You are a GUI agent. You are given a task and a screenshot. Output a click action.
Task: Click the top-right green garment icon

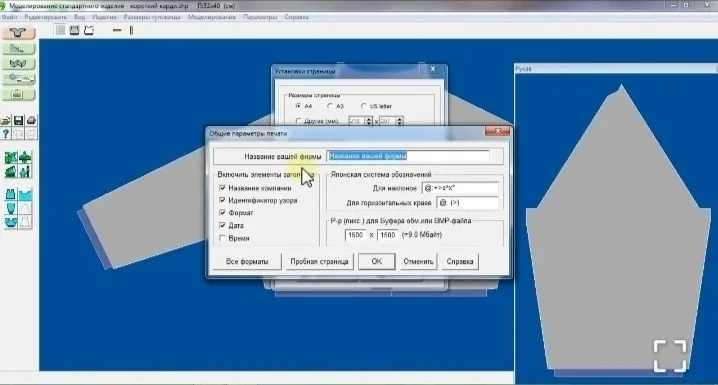tap(25, 158)
